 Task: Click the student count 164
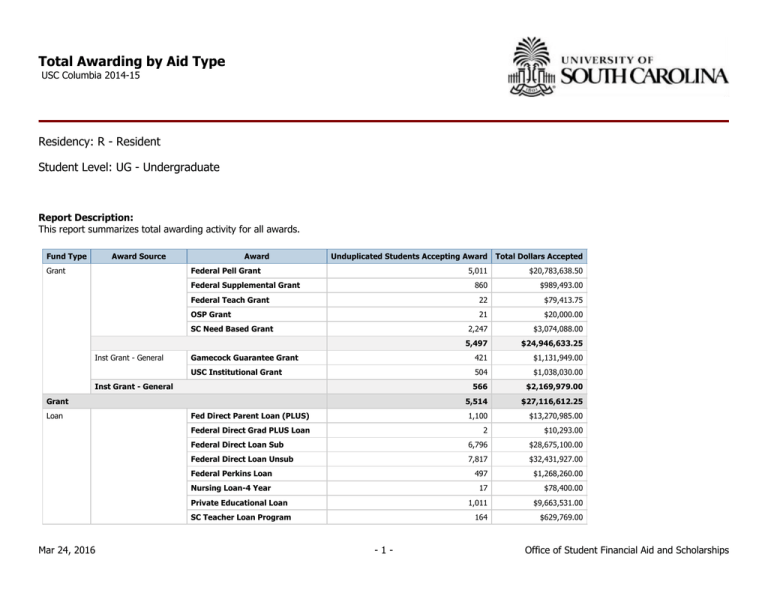coord(481,517)
